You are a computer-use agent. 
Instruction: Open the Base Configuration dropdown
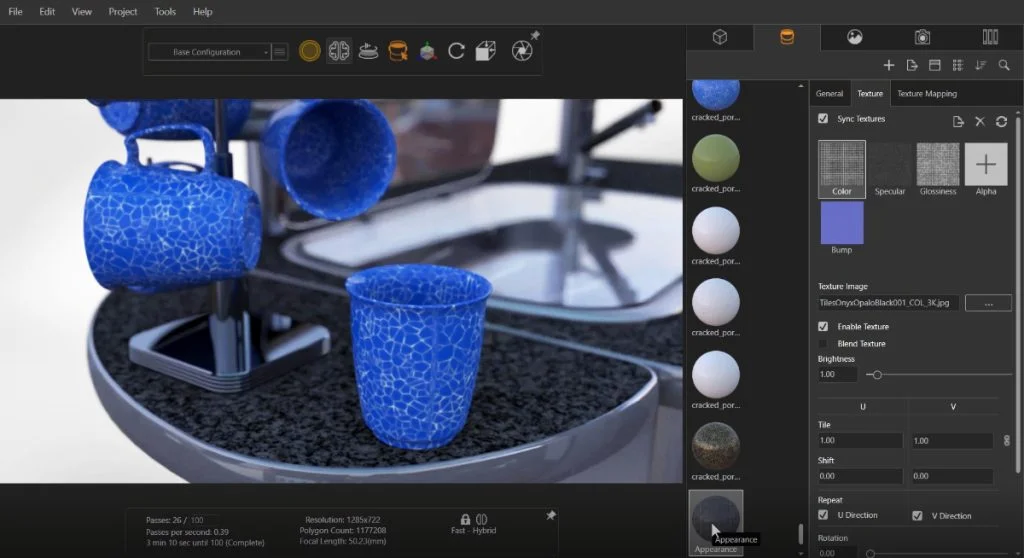(209, 52)
